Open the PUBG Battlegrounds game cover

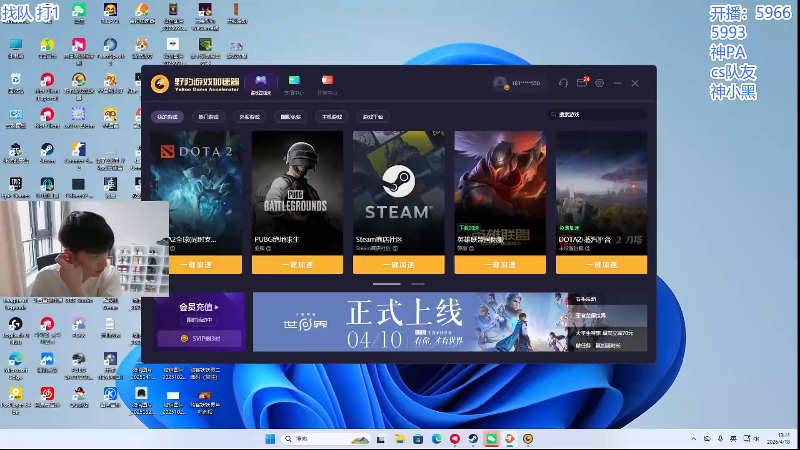(x=297, y=193)
